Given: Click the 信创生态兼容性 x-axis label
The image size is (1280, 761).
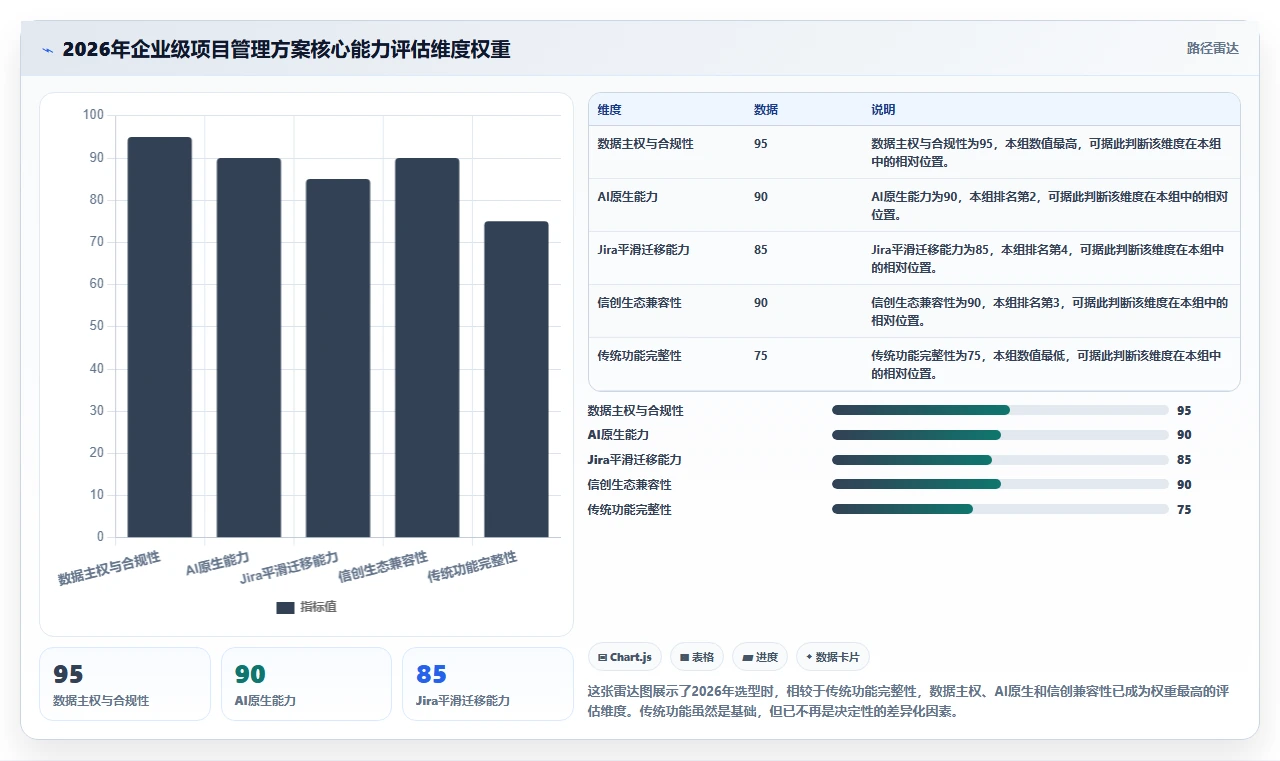Looking at the screenshot, I should (x=383, y=566).
